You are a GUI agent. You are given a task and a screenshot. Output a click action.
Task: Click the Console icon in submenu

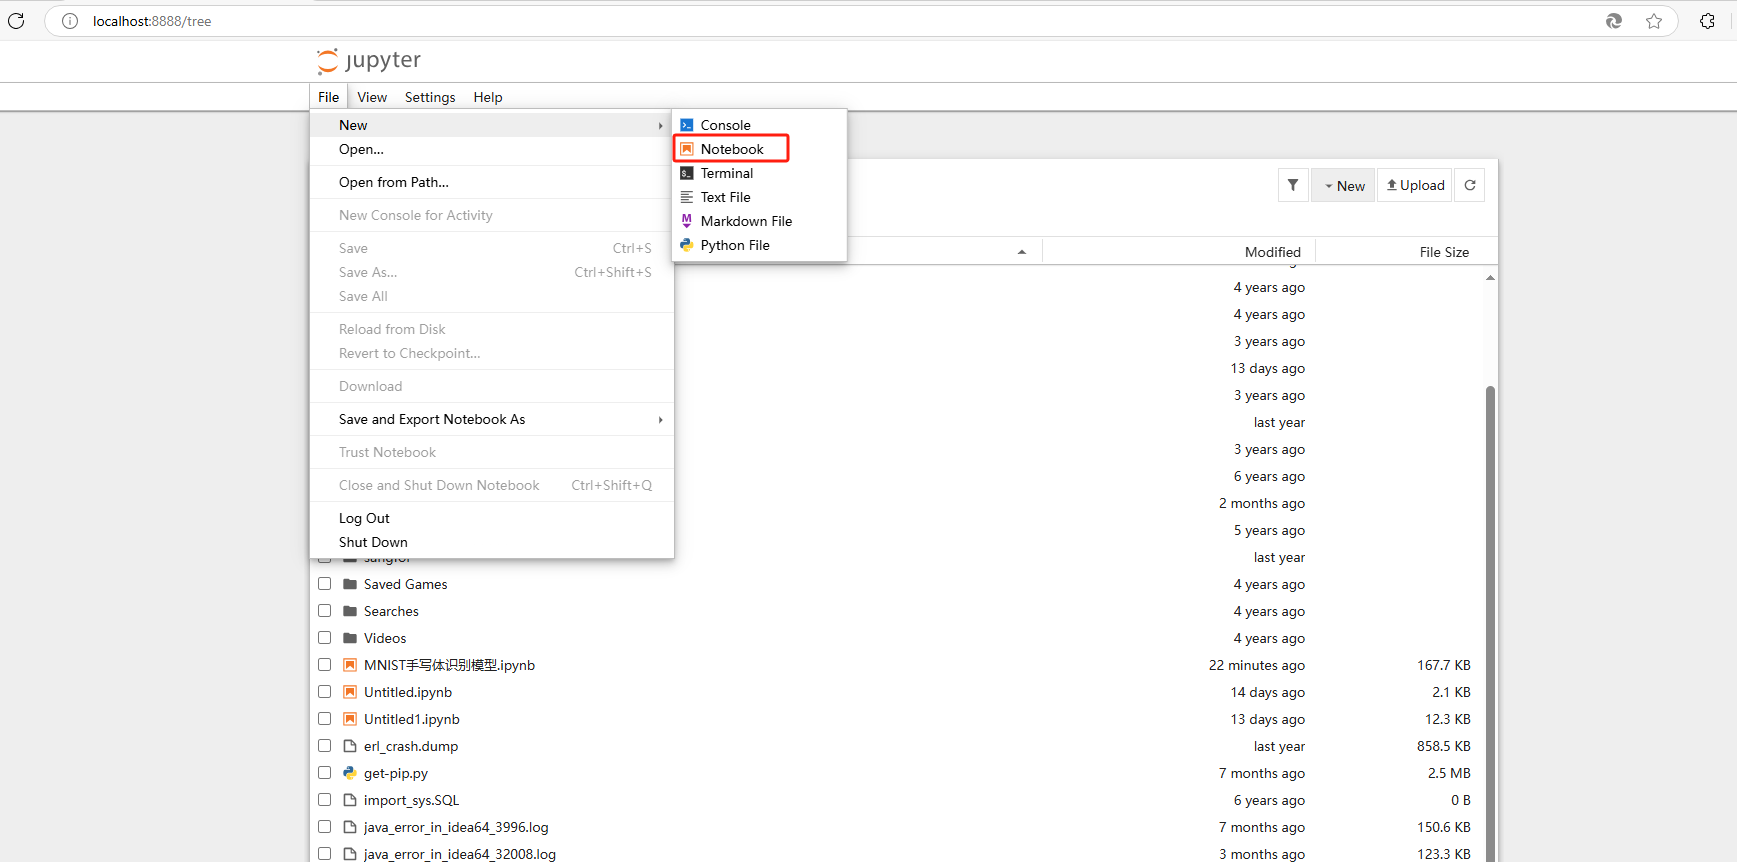[687, 125]
